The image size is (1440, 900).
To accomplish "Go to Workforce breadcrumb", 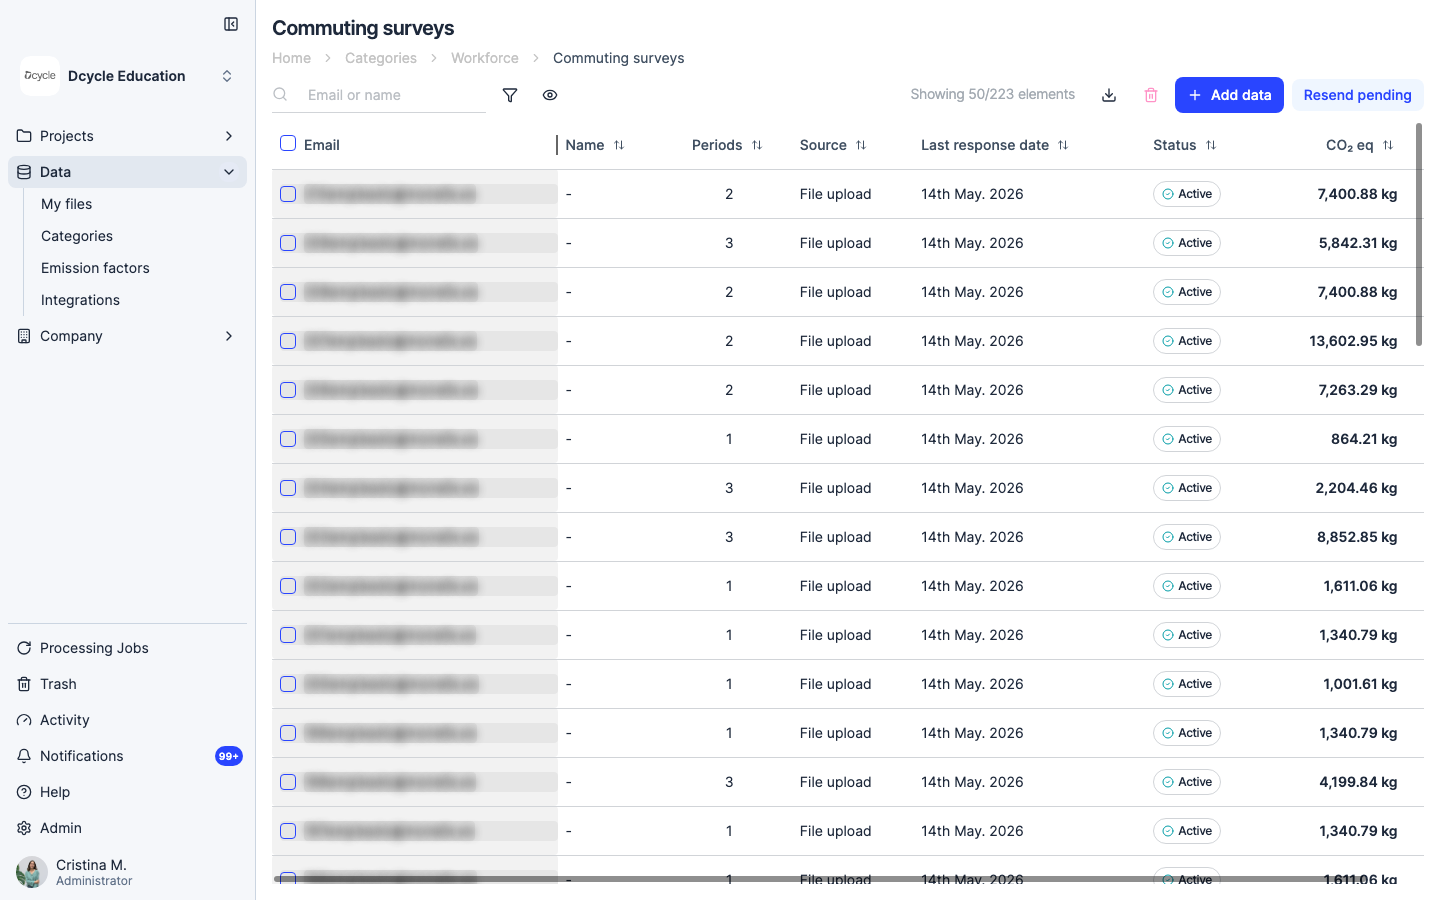I will (485, 58).
